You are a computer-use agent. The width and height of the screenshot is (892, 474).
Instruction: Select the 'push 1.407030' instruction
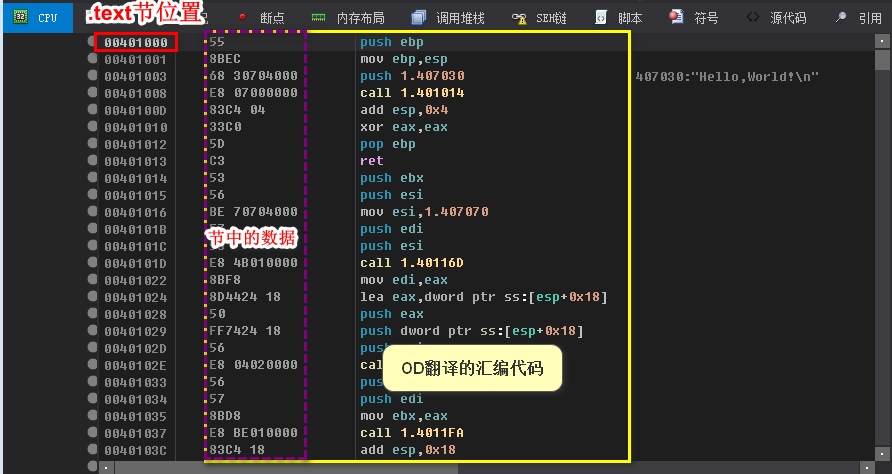point(412,76)
